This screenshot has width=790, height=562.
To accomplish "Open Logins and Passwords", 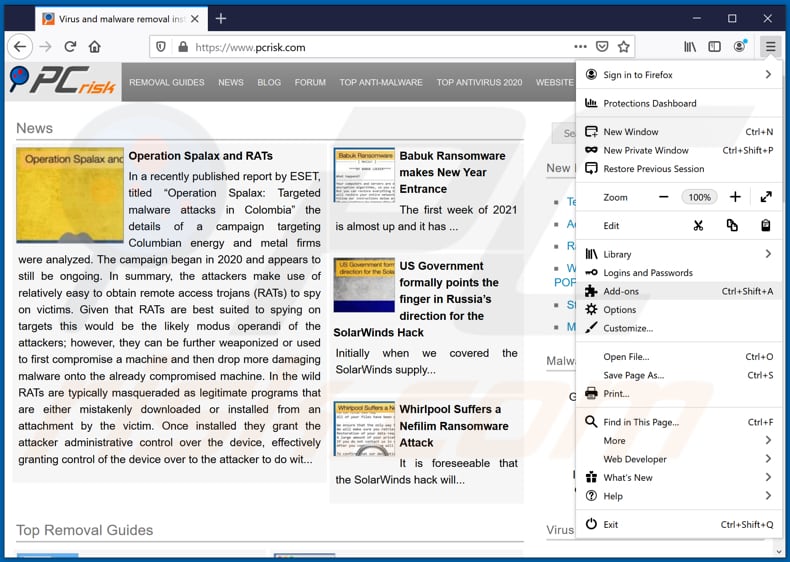I will (678, 273).
